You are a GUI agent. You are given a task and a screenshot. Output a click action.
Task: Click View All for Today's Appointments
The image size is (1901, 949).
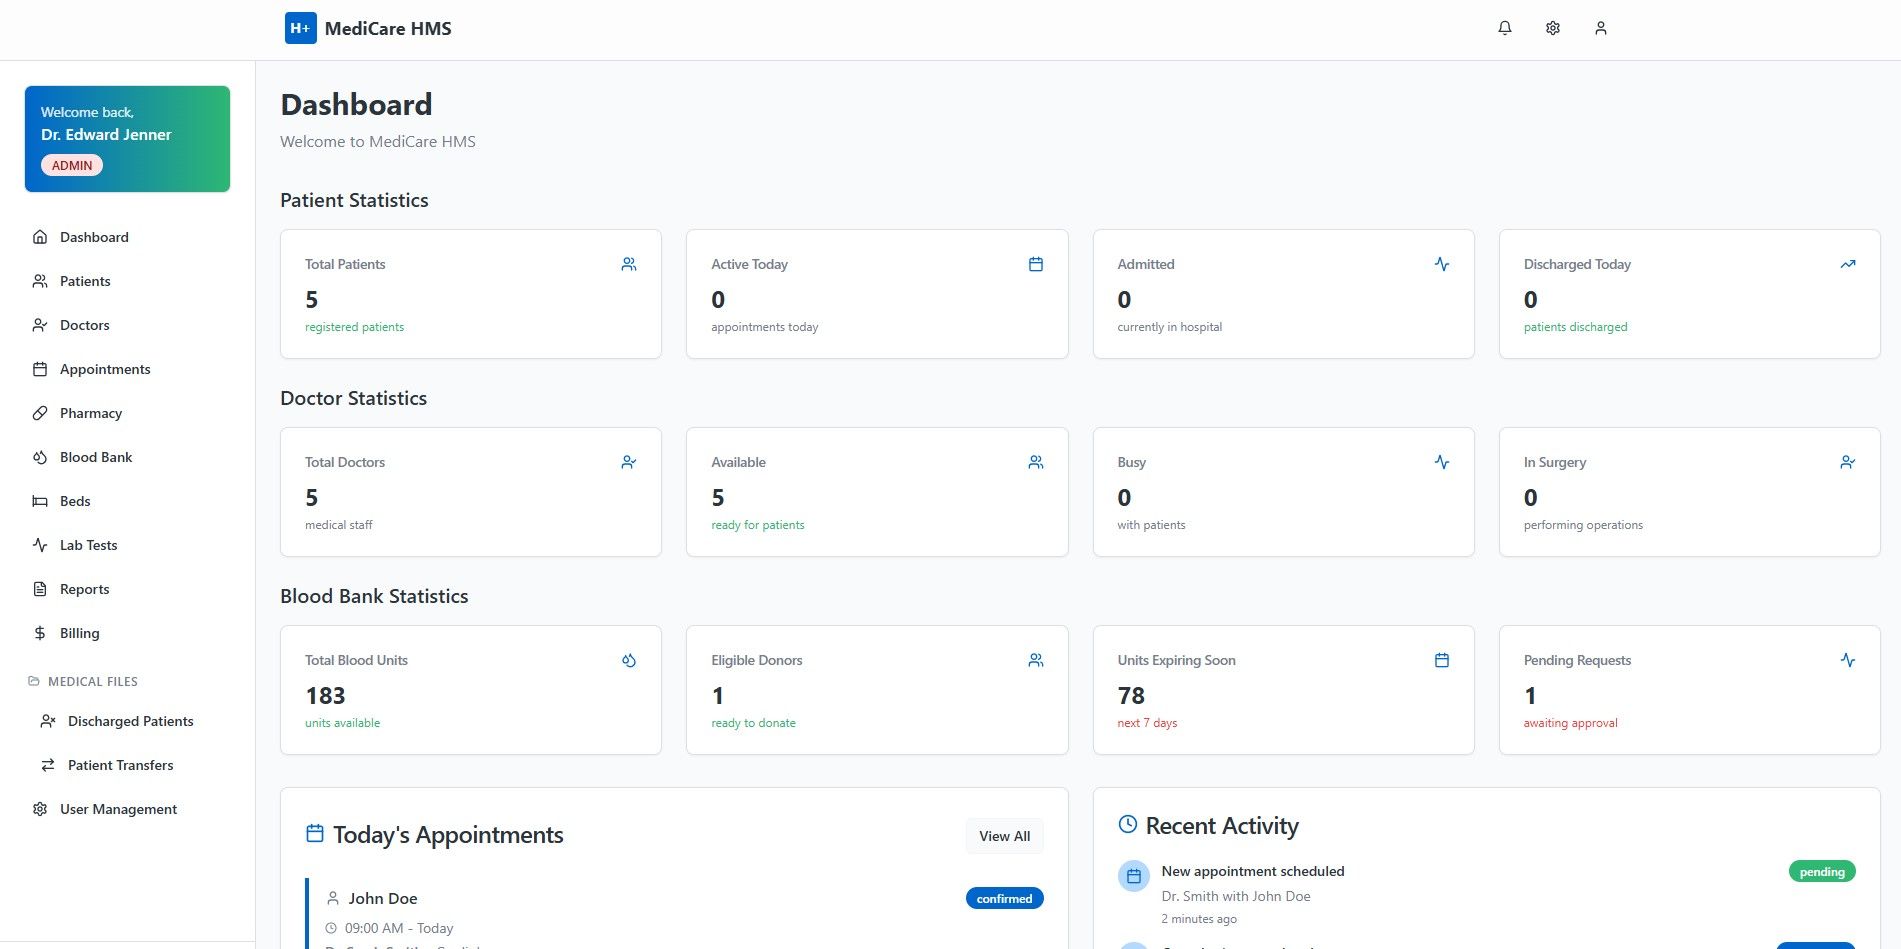point(1004,836)
